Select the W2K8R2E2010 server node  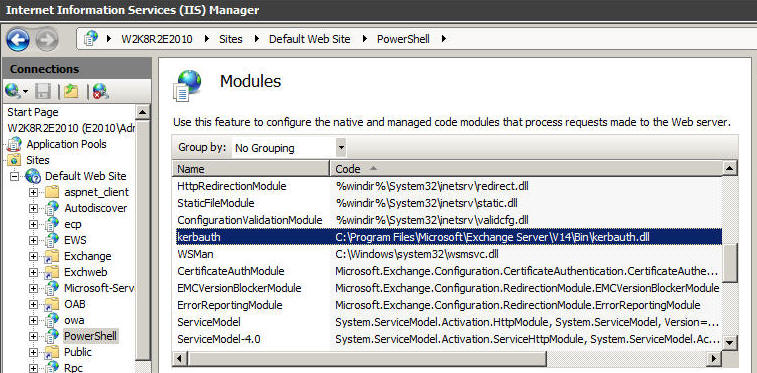pos(71,128)
